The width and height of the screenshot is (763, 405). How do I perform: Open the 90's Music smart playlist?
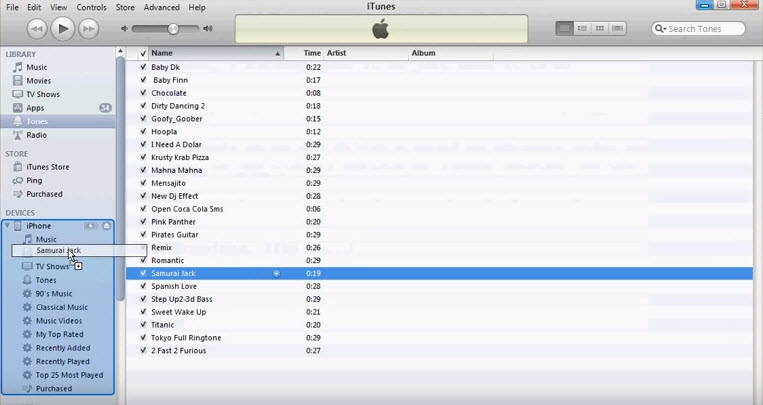54,294
